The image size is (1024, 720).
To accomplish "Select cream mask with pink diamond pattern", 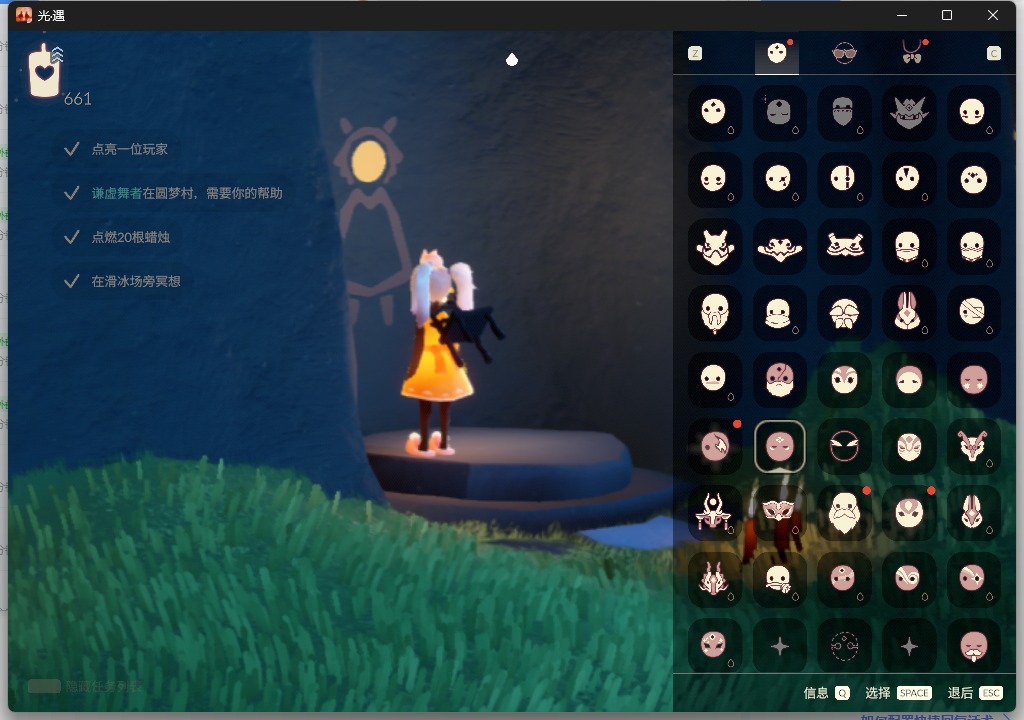I will (x=908, y=446).
